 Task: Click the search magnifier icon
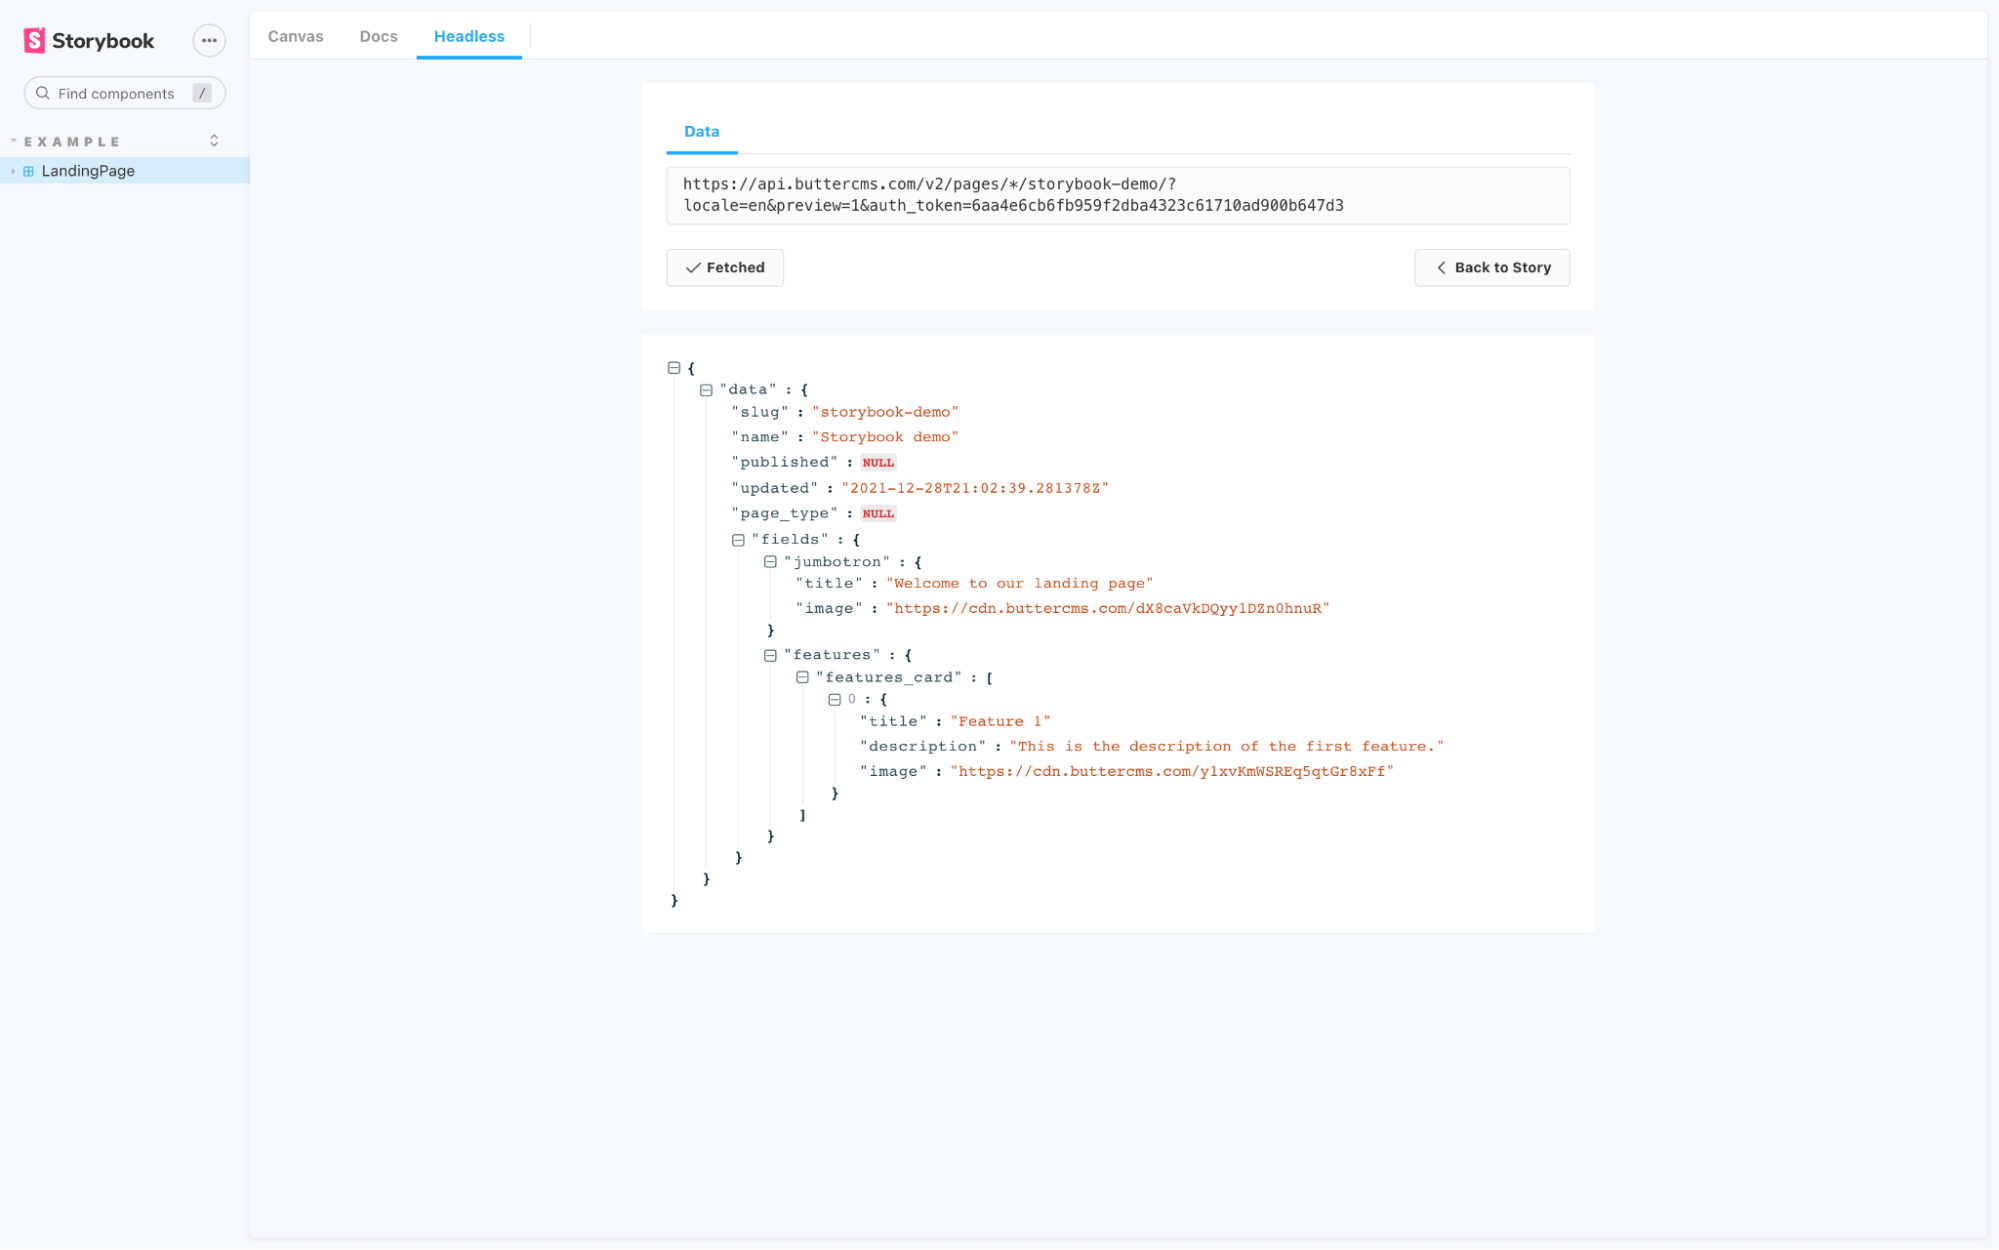43,93
